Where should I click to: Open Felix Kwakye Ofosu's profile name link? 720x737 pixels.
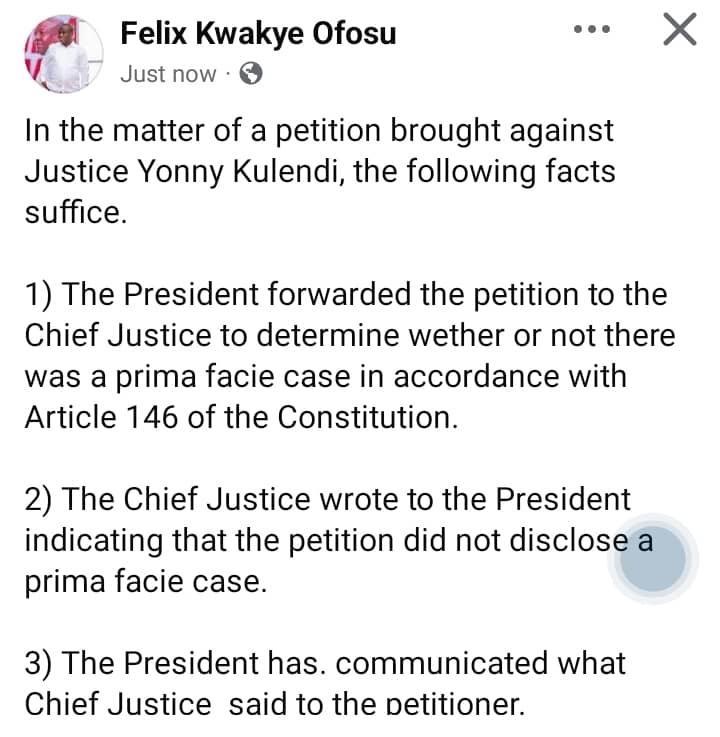(x=258, y=33)
